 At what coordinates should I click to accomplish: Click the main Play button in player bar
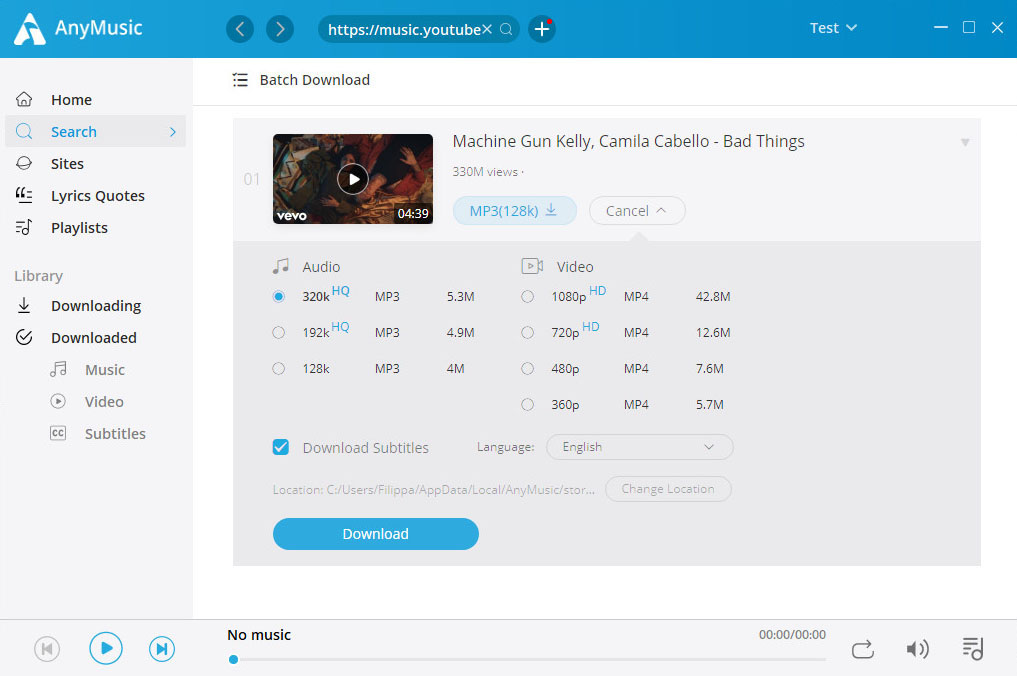[x=106, y=648]
